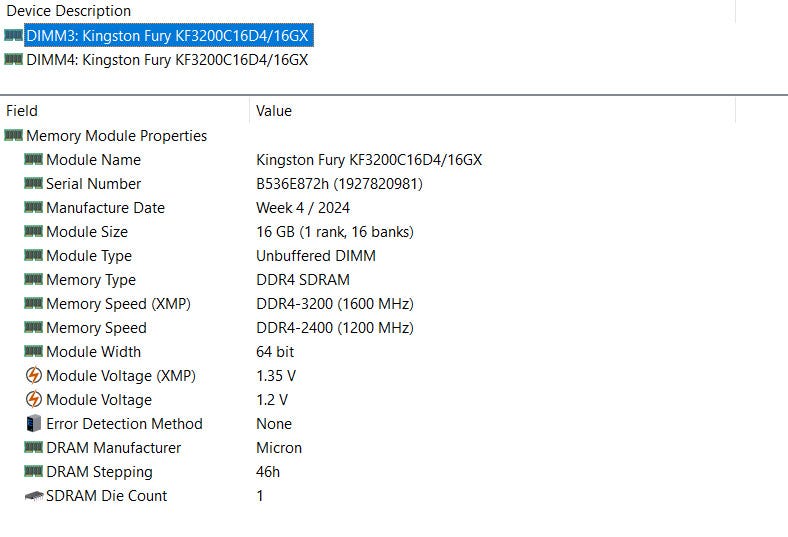Viewport: 788px width, 537px height.
Task: Select the Manufacture Date field label
Action: pos(106,207)
